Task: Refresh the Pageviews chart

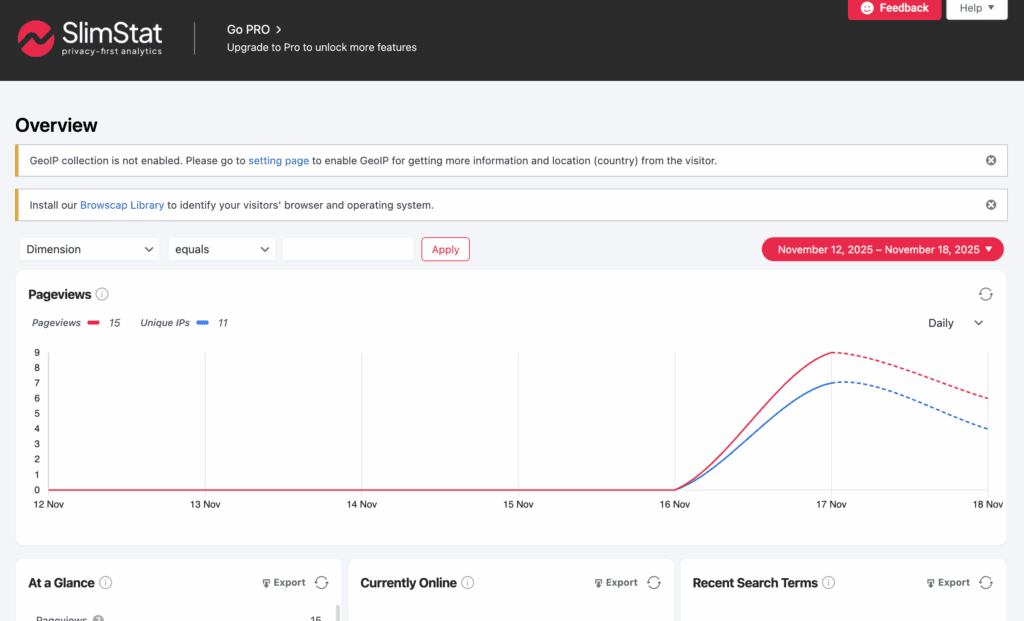Action: 985,295
